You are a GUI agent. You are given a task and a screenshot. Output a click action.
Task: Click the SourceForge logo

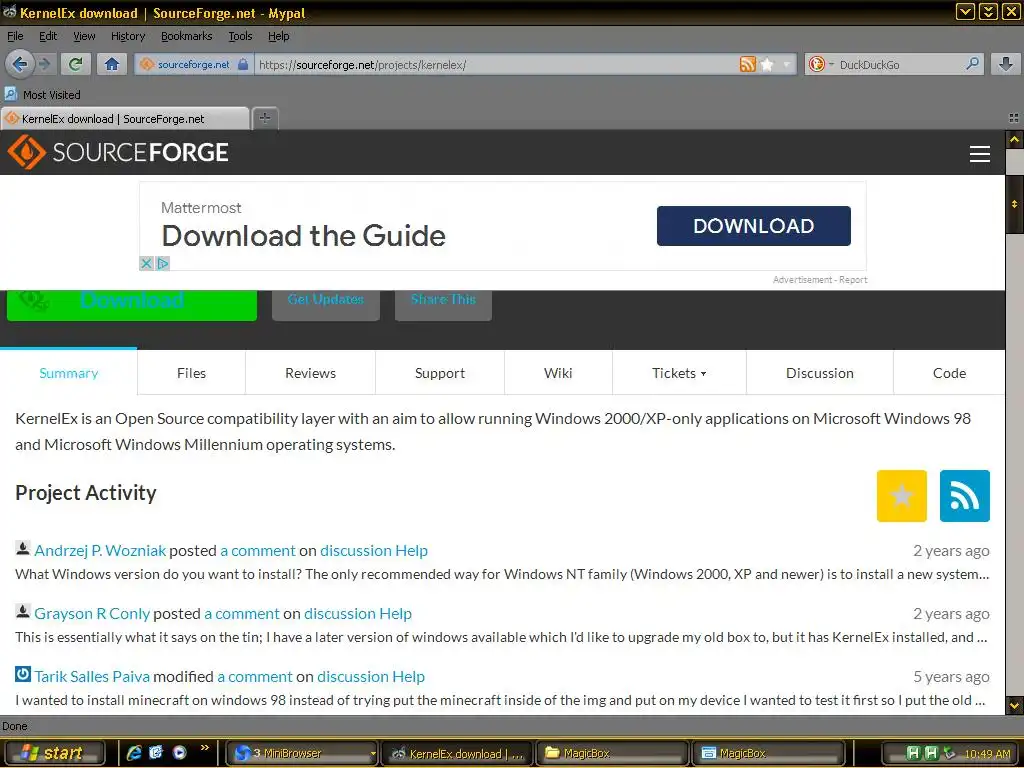point(118,152)
